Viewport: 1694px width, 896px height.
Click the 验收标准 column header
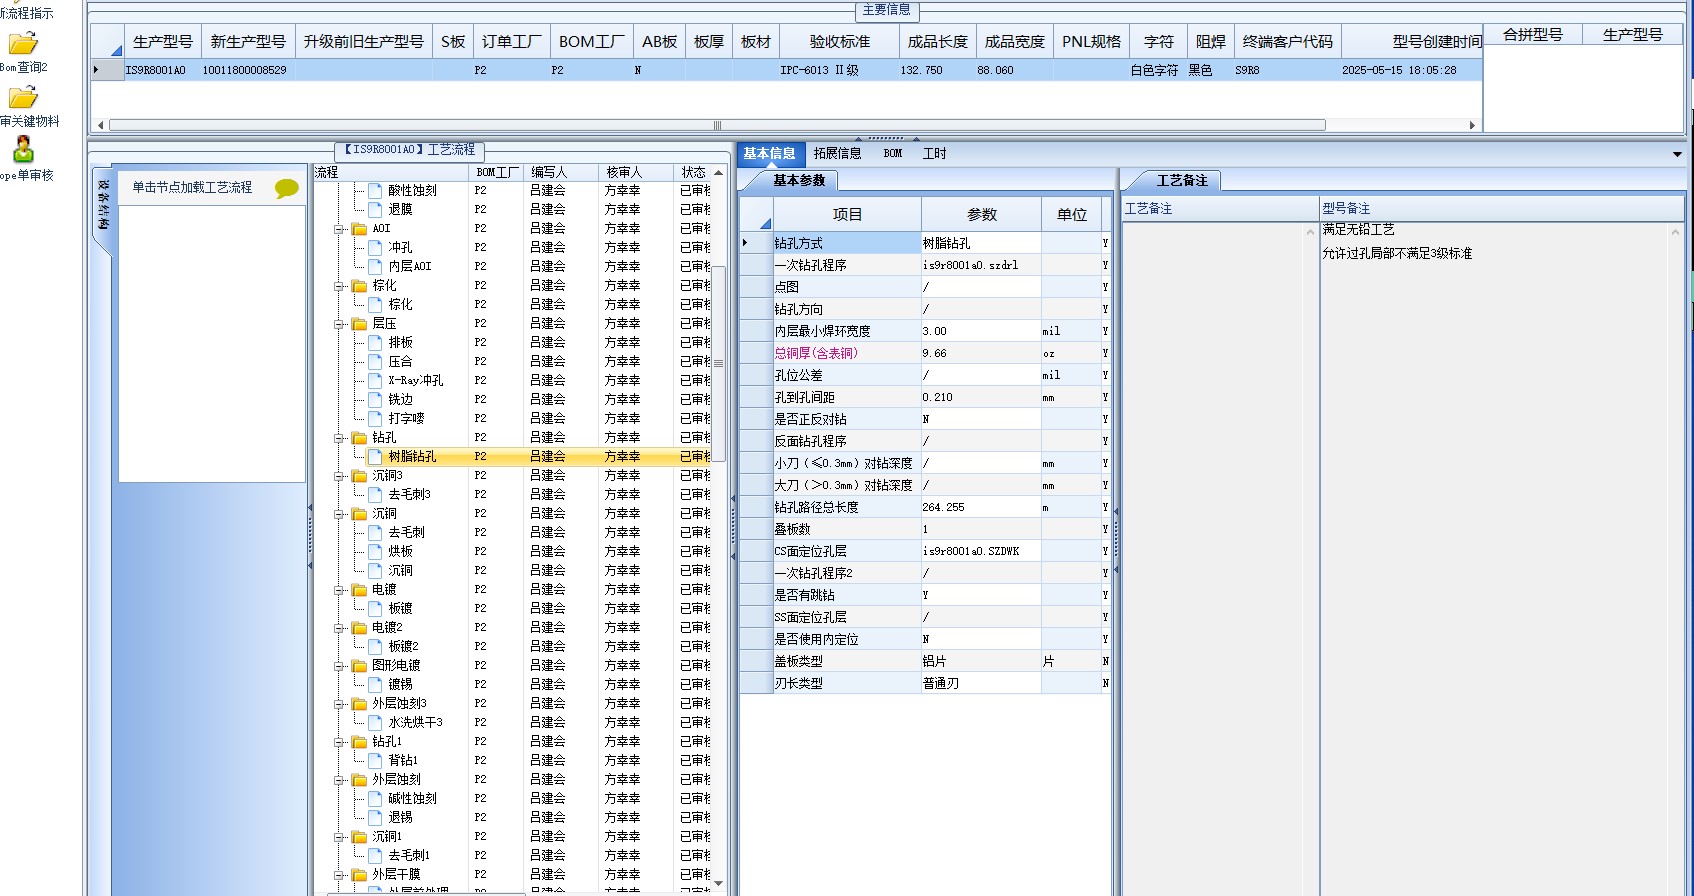click(x=840, y=42)
